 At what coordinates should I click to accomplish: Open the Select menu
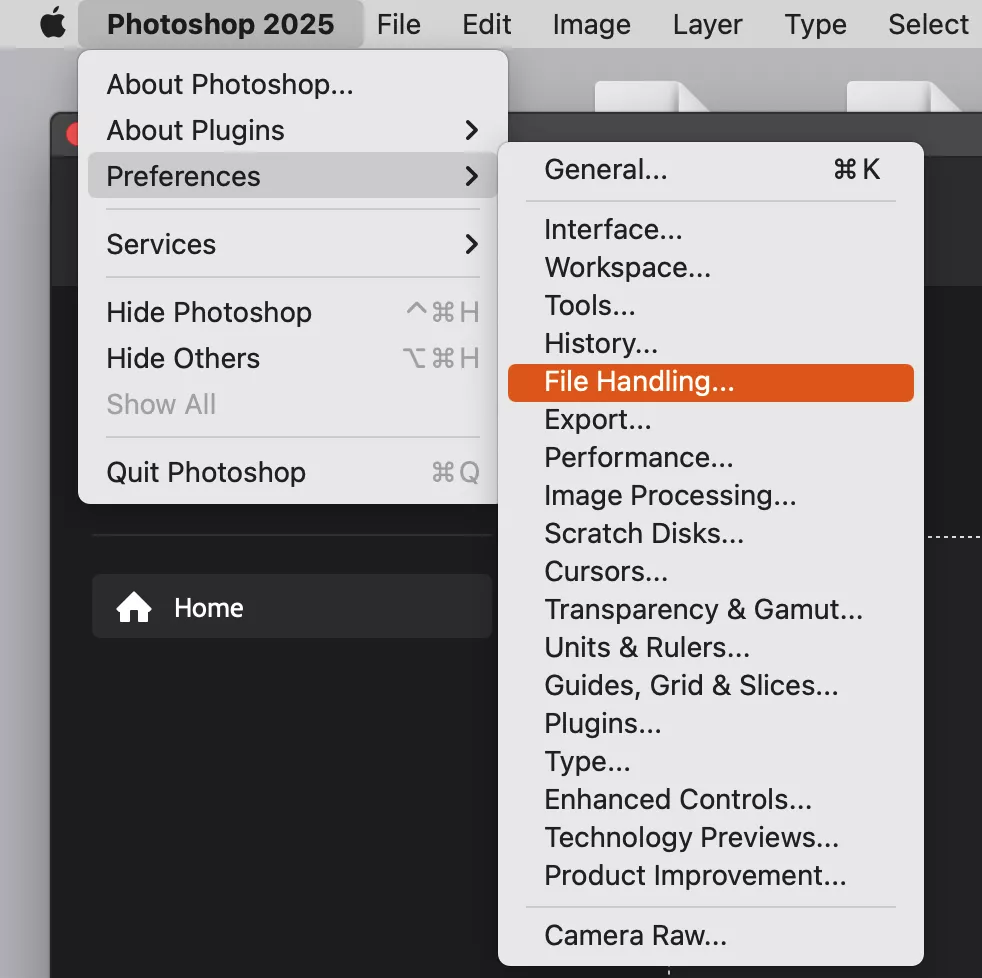[x=928, y=24]
